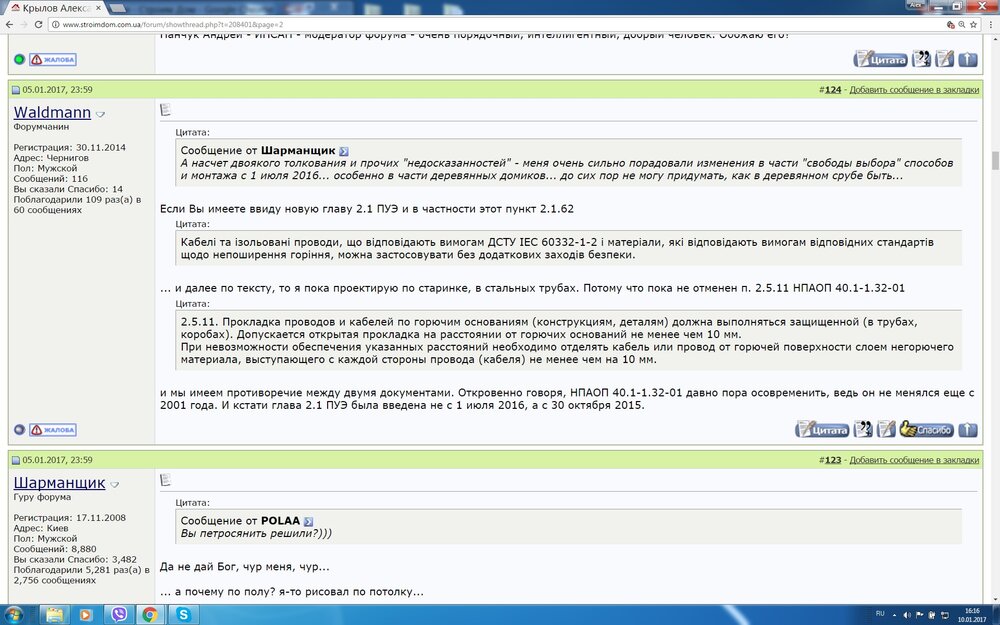Image resolution: width=1000 pixels, height=625 pixels.
Task: Open Chrome three-dot menu
Action: pyautogui.click(x=990, y=24)
